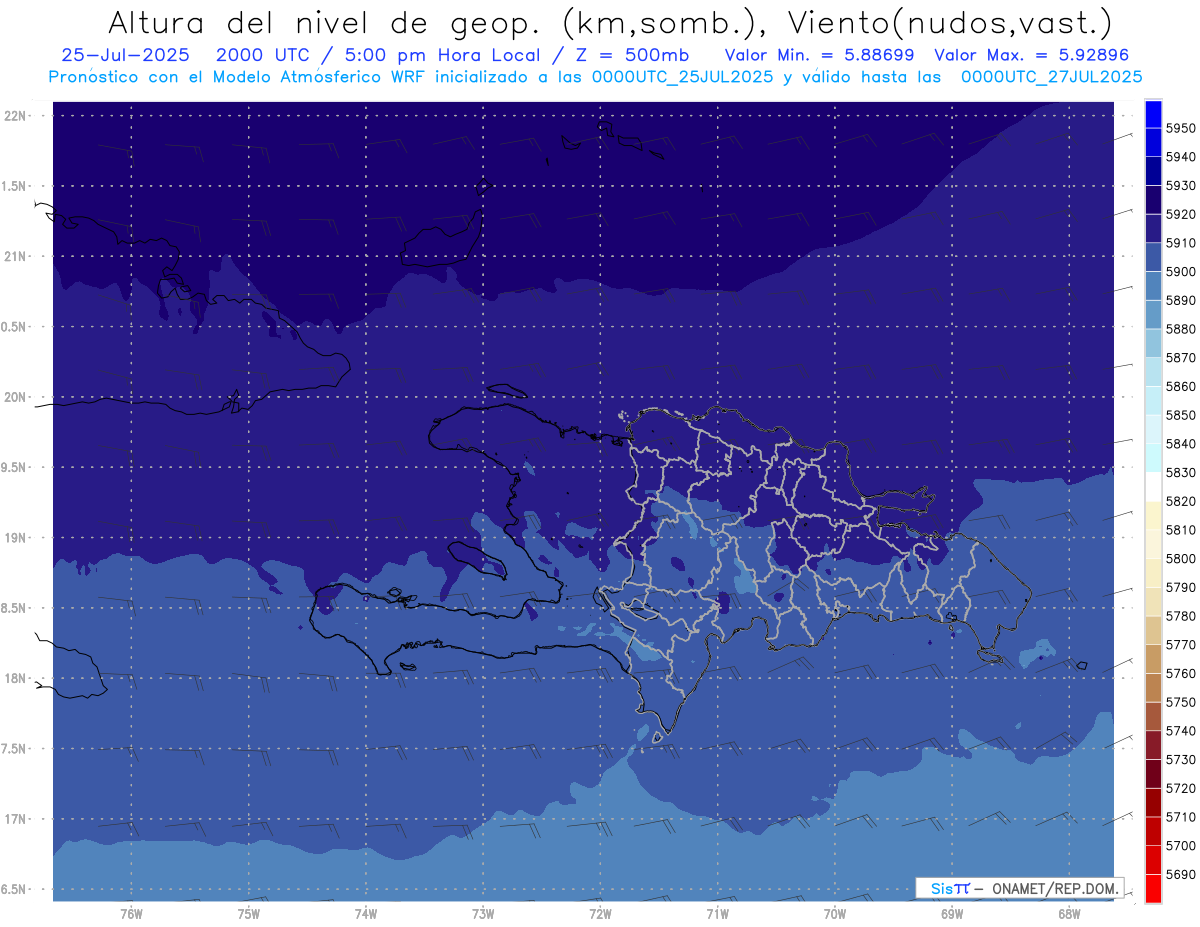The height and width of the screenshot is (927, 1200).
Task: Pick the bright blue legend swatch above 5950
Action: [x=1153, y=113]
